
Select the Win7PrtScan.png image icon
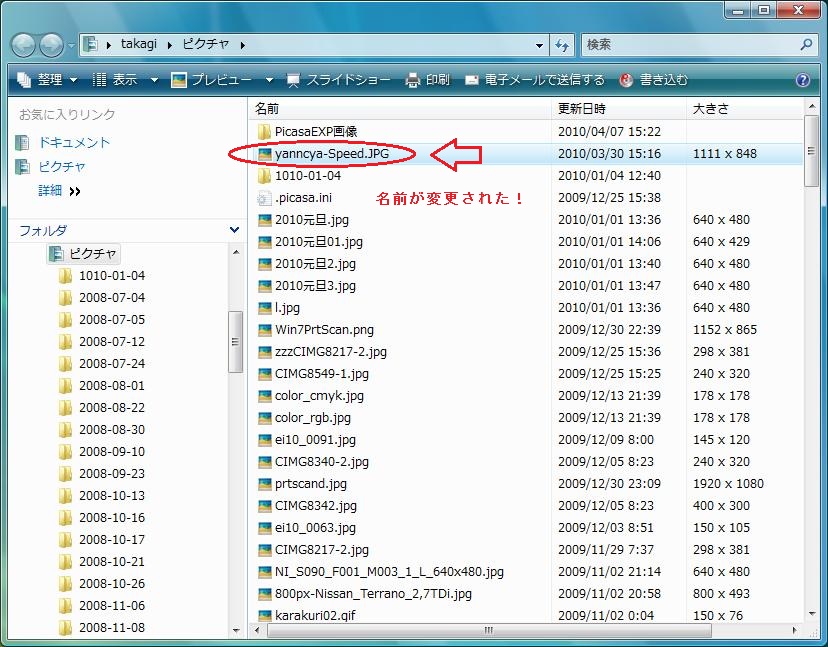(x=264, y=330)
